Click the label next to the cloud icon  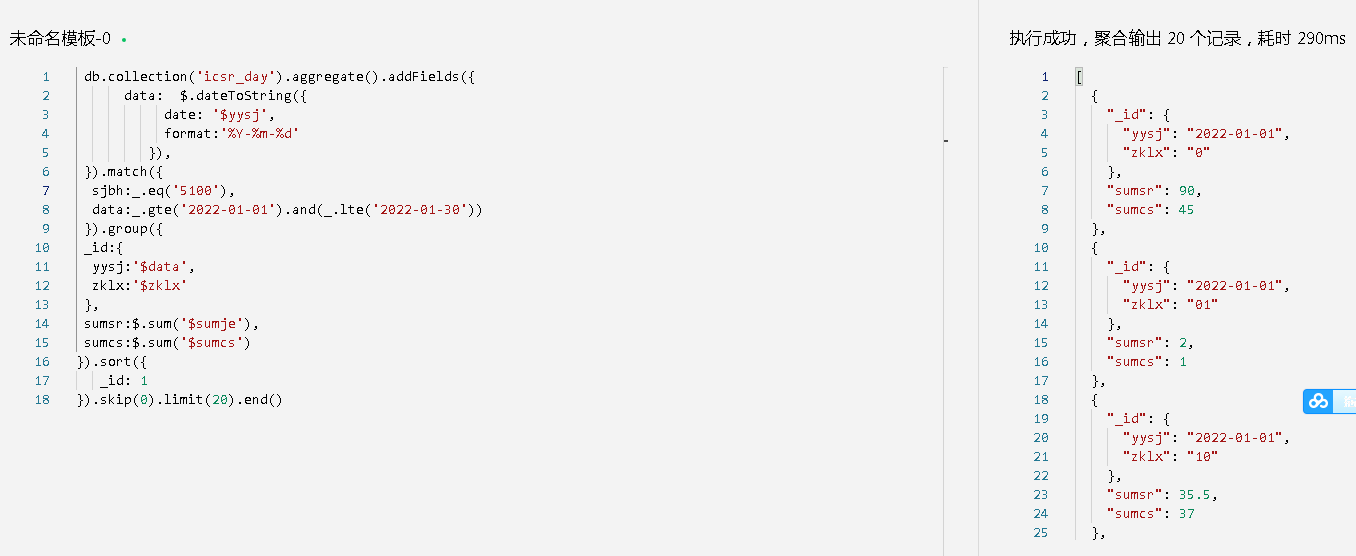click(1347, 401)
